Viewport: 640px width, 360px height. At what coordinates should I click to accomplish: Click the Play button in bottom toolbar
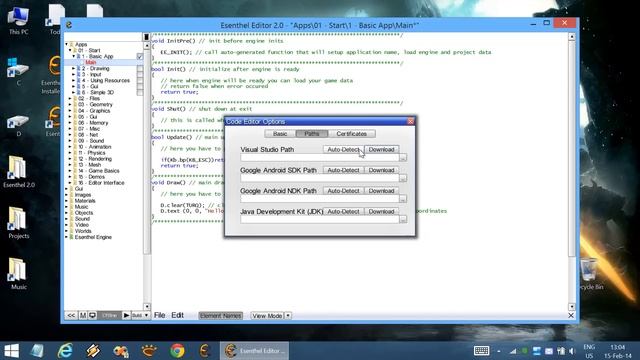point(126,316)
